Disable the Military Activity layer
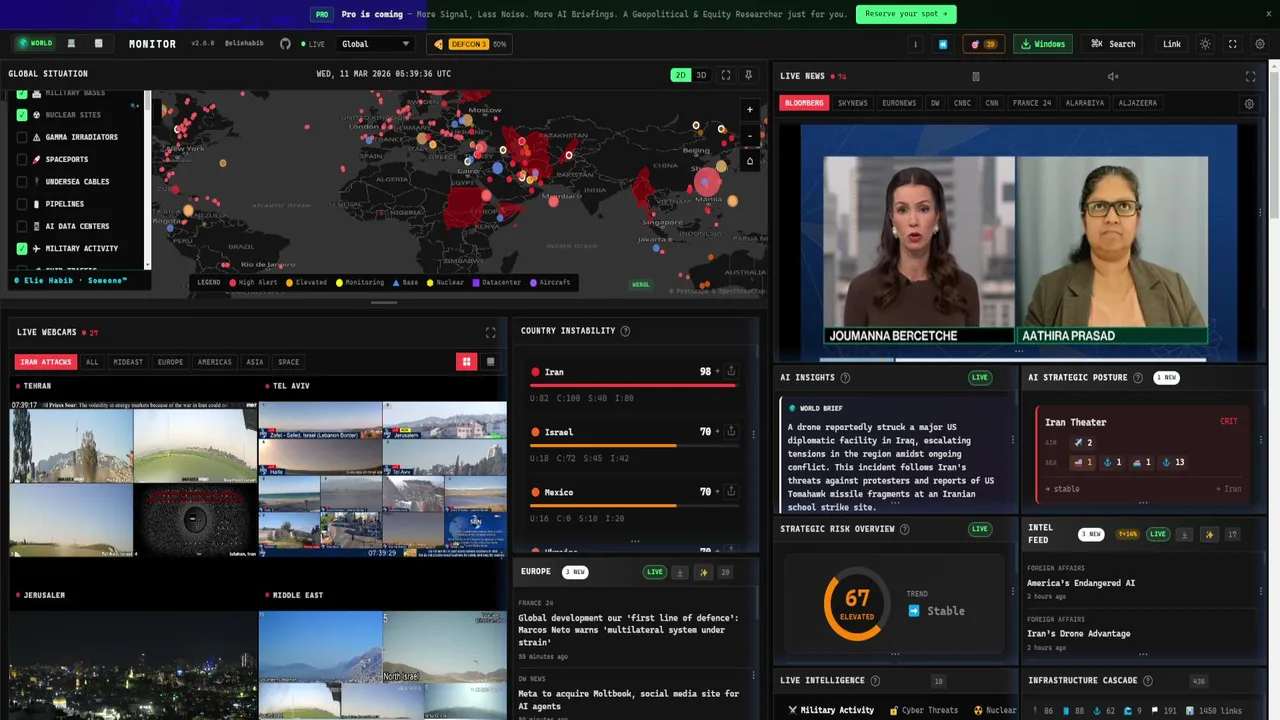Viewport: 1280px width, 720px height. coord(22,248)
